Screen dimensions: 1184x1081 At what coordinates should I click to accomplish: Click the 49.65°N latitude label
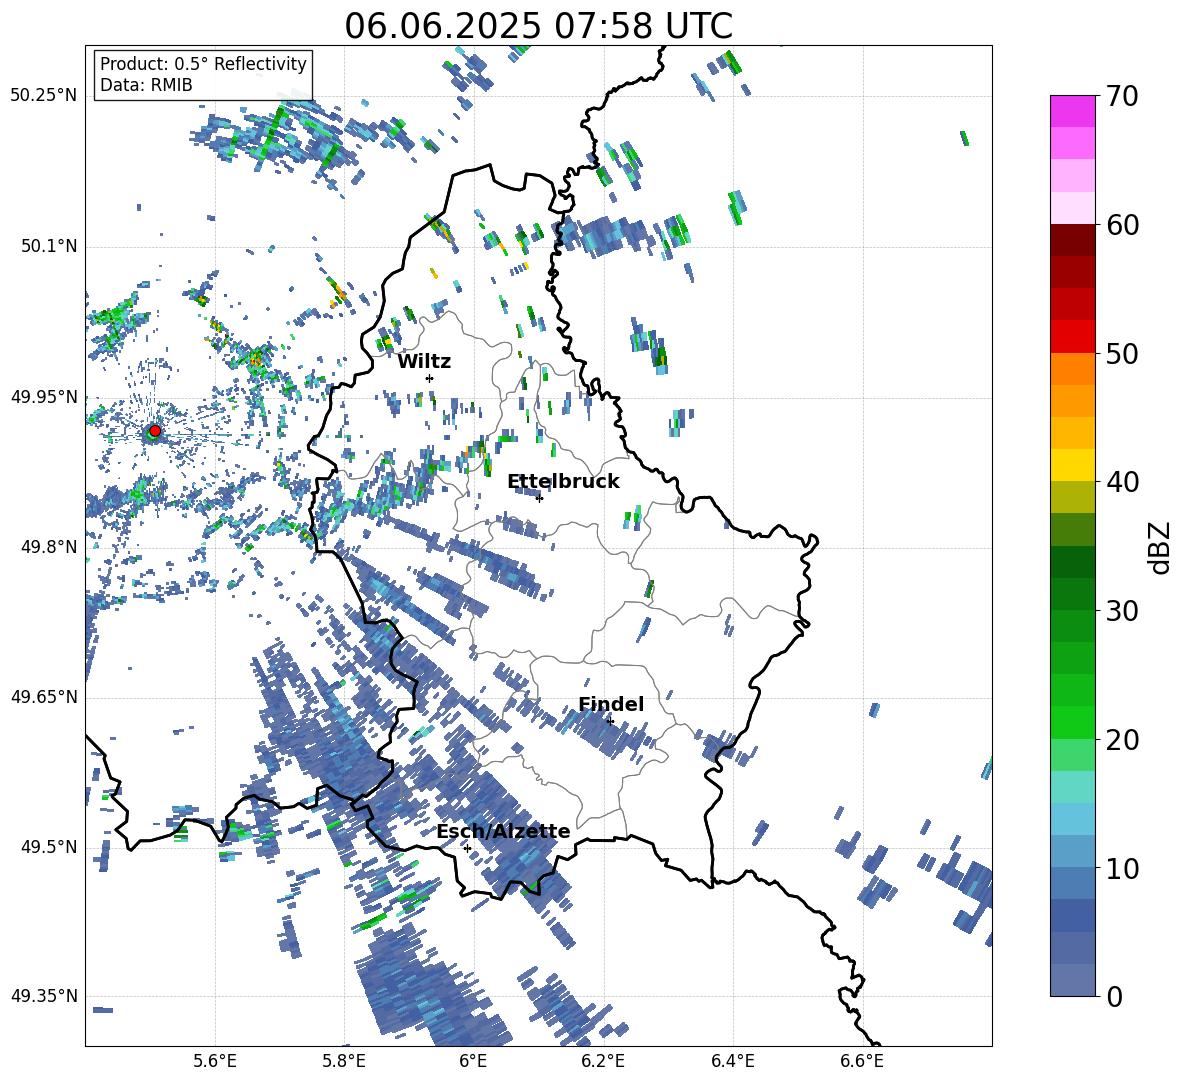tap(44, 696)
